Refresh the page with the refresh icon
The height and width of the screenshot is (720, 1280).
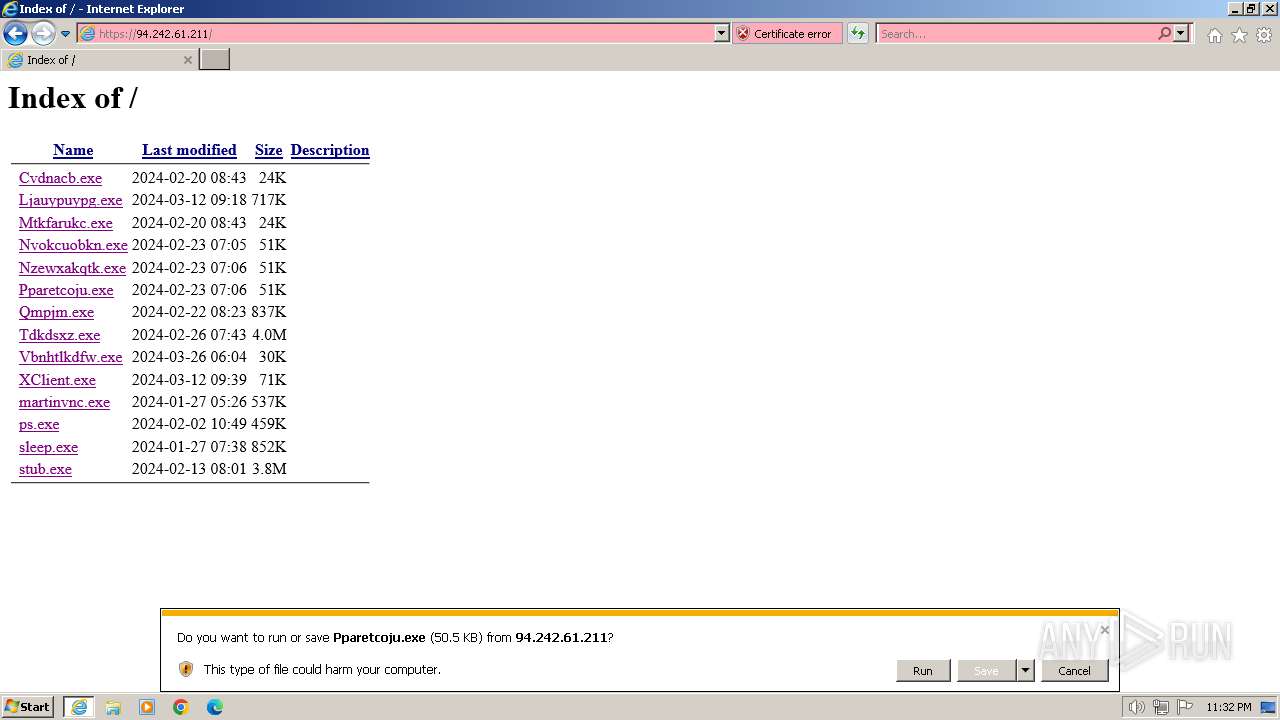[x=857, y=33]
